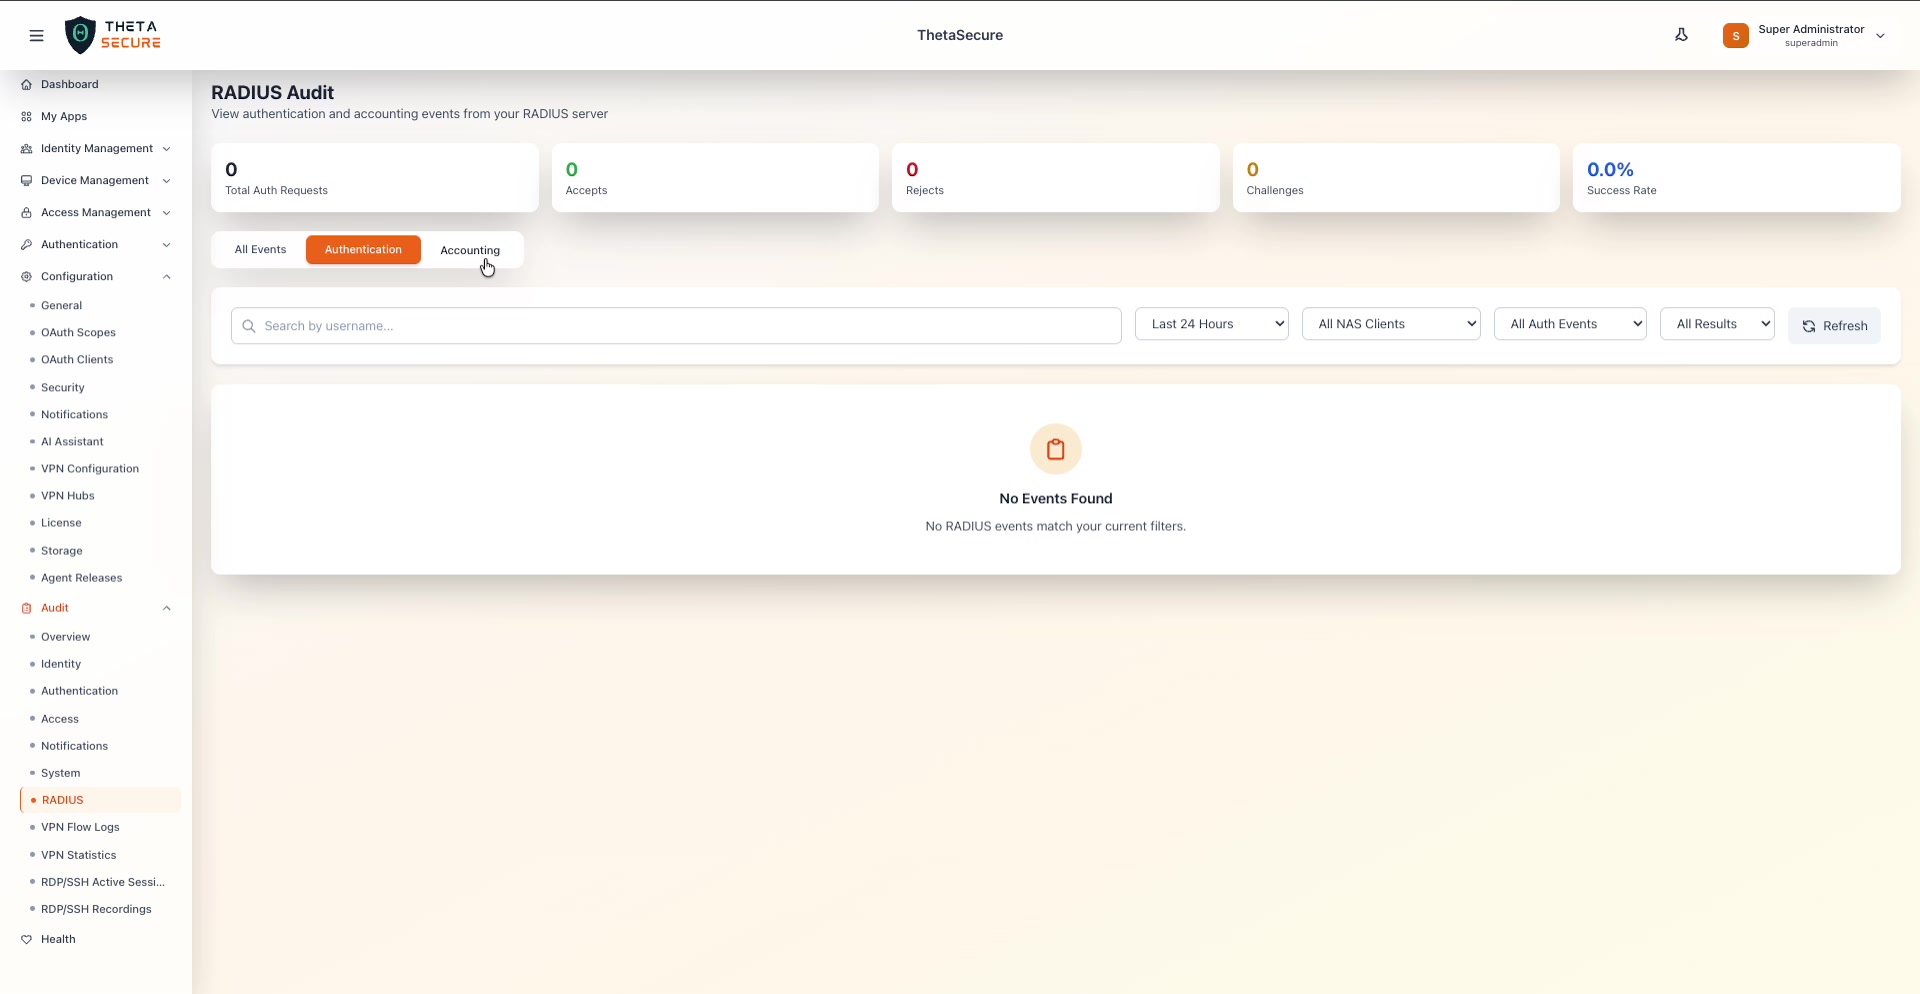The width and height of the screenshot is (1920, 994).
Task: Open the Last 24 Hours time range dropdown
Action: tap(1211, 323)
